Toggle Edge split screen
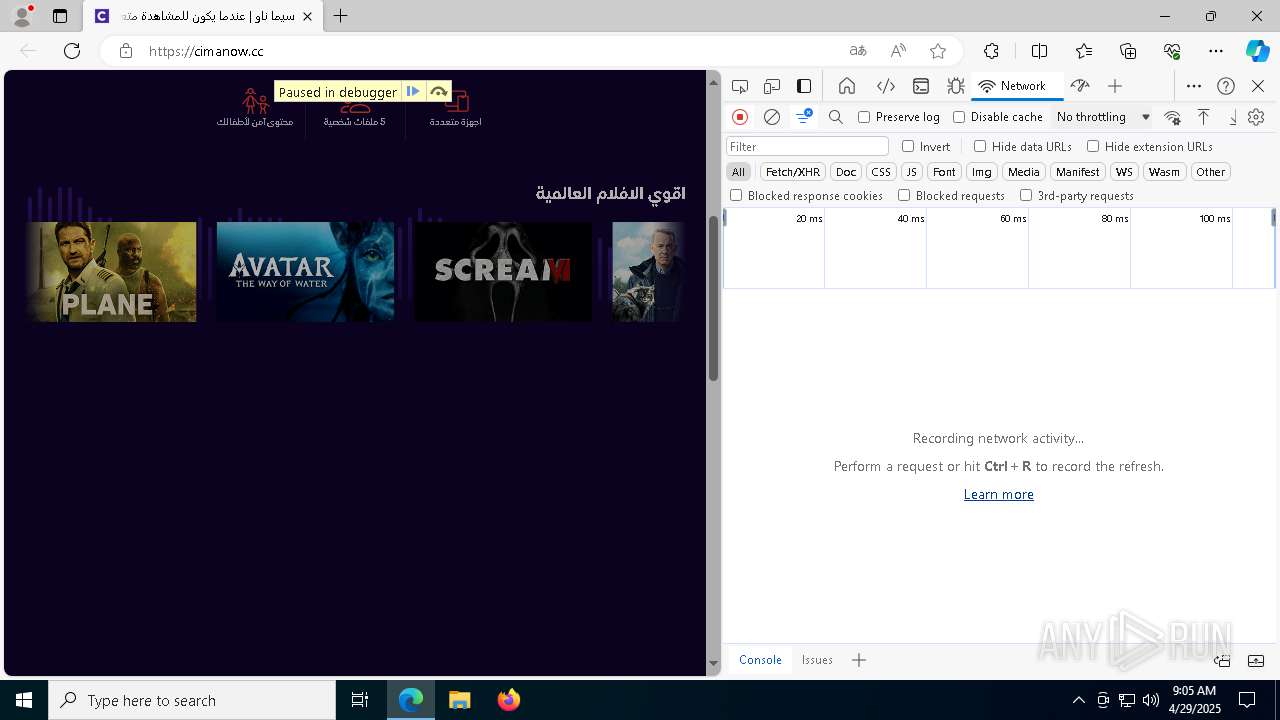1280x720 pixels. (x=1039, y=51)
